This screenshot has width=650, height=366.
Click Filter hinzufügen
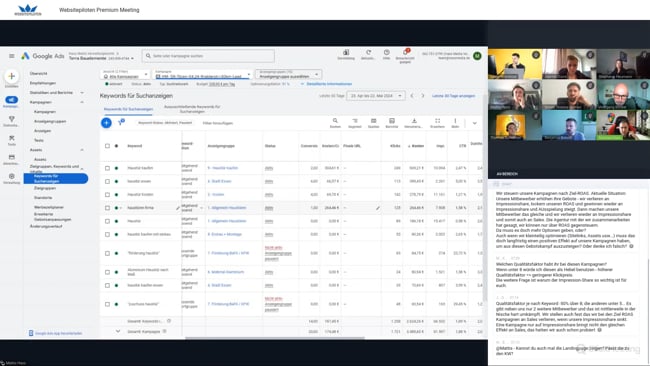pos(218,123)
